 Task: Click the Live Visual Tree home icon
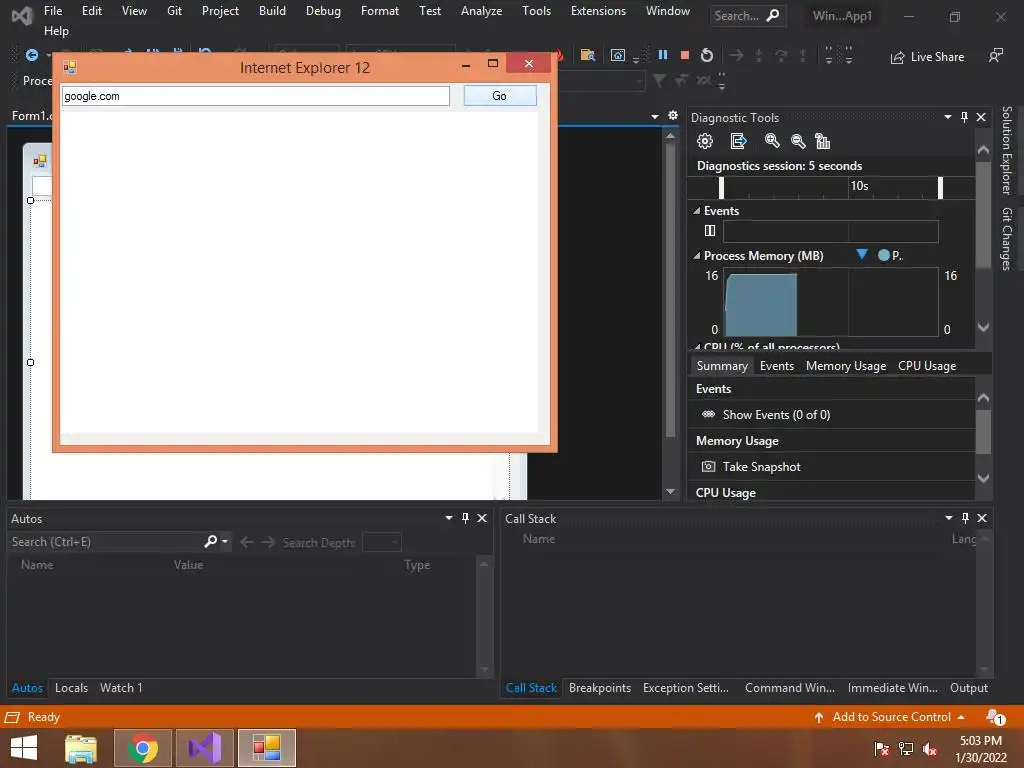(x=617, y=56)
